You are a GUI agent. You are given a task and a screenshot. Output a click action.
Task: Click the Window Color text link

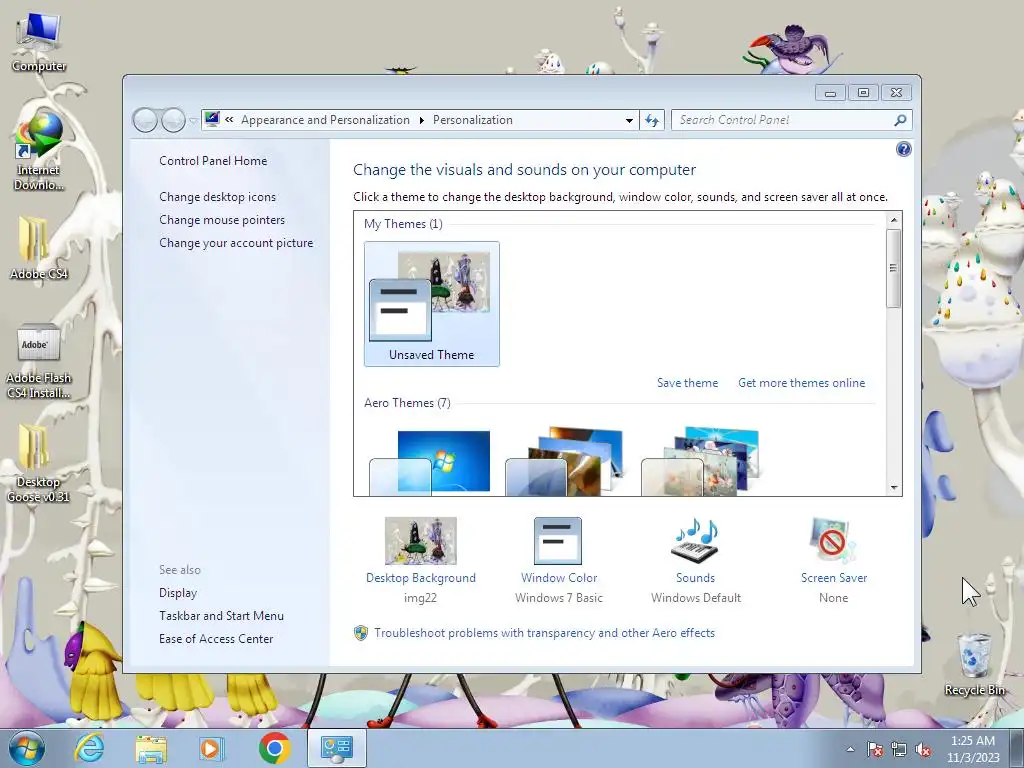pyautogui.click(x=559, y=578)
